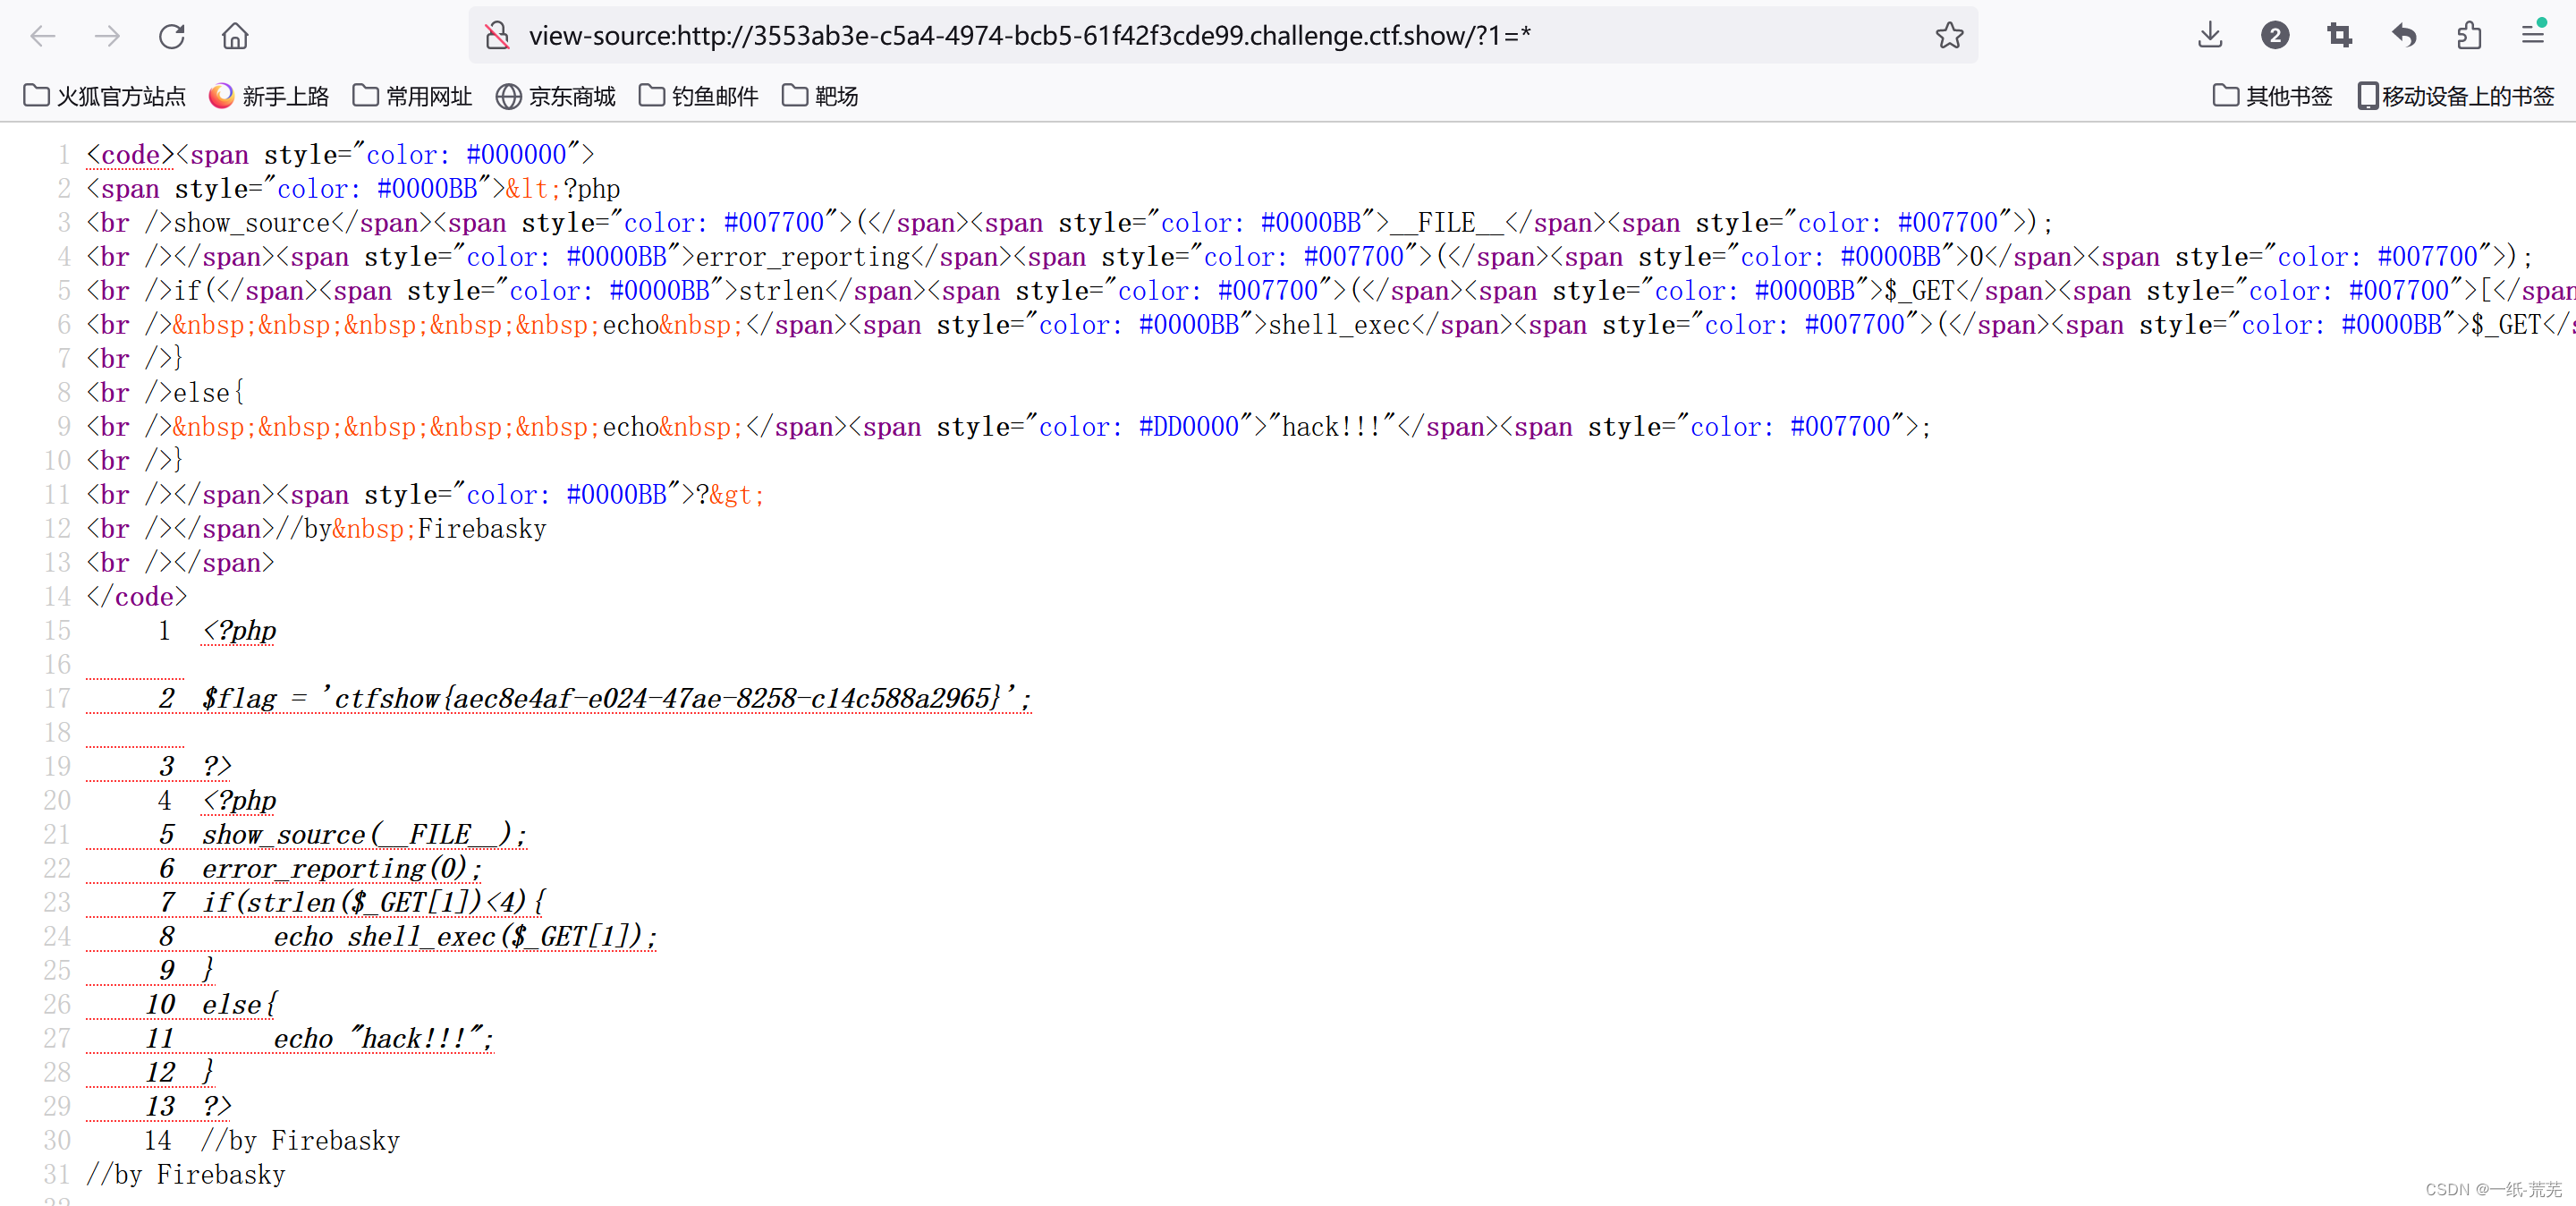The height and width of the screenshot is (1206, 2576).
Task: Open the Firefox application menu
Action: click(x=2533, y=36)
